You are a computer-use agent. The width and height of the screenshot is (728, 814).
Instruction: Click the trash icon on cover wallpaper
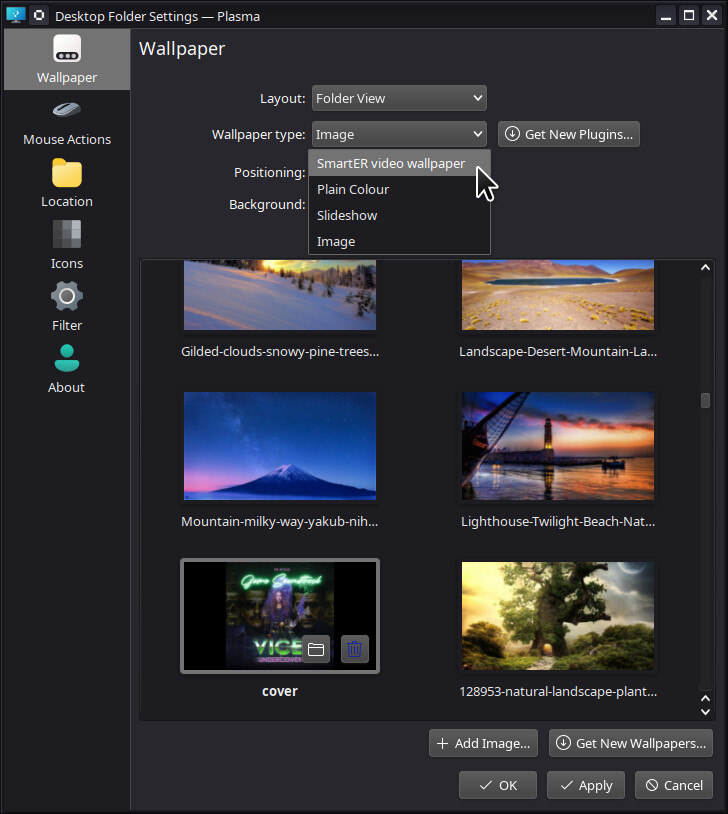coord(354,650)
